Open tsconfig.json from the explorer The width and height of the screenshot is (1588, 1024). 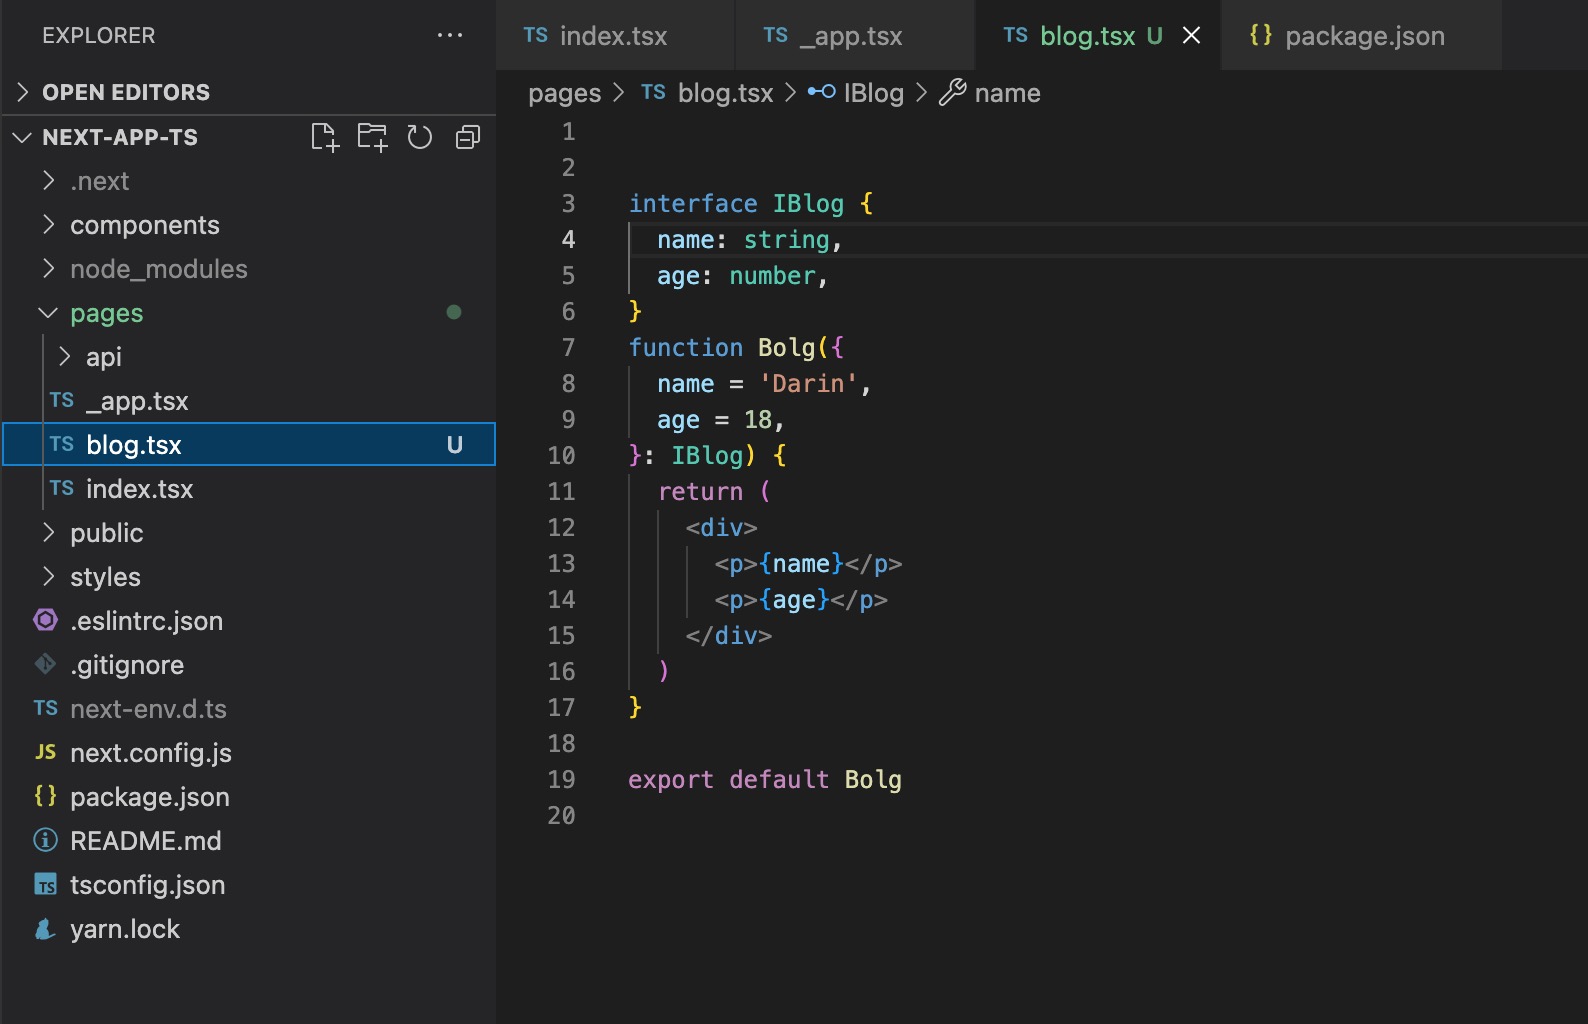pyautogui.click(x=249, y=885)
